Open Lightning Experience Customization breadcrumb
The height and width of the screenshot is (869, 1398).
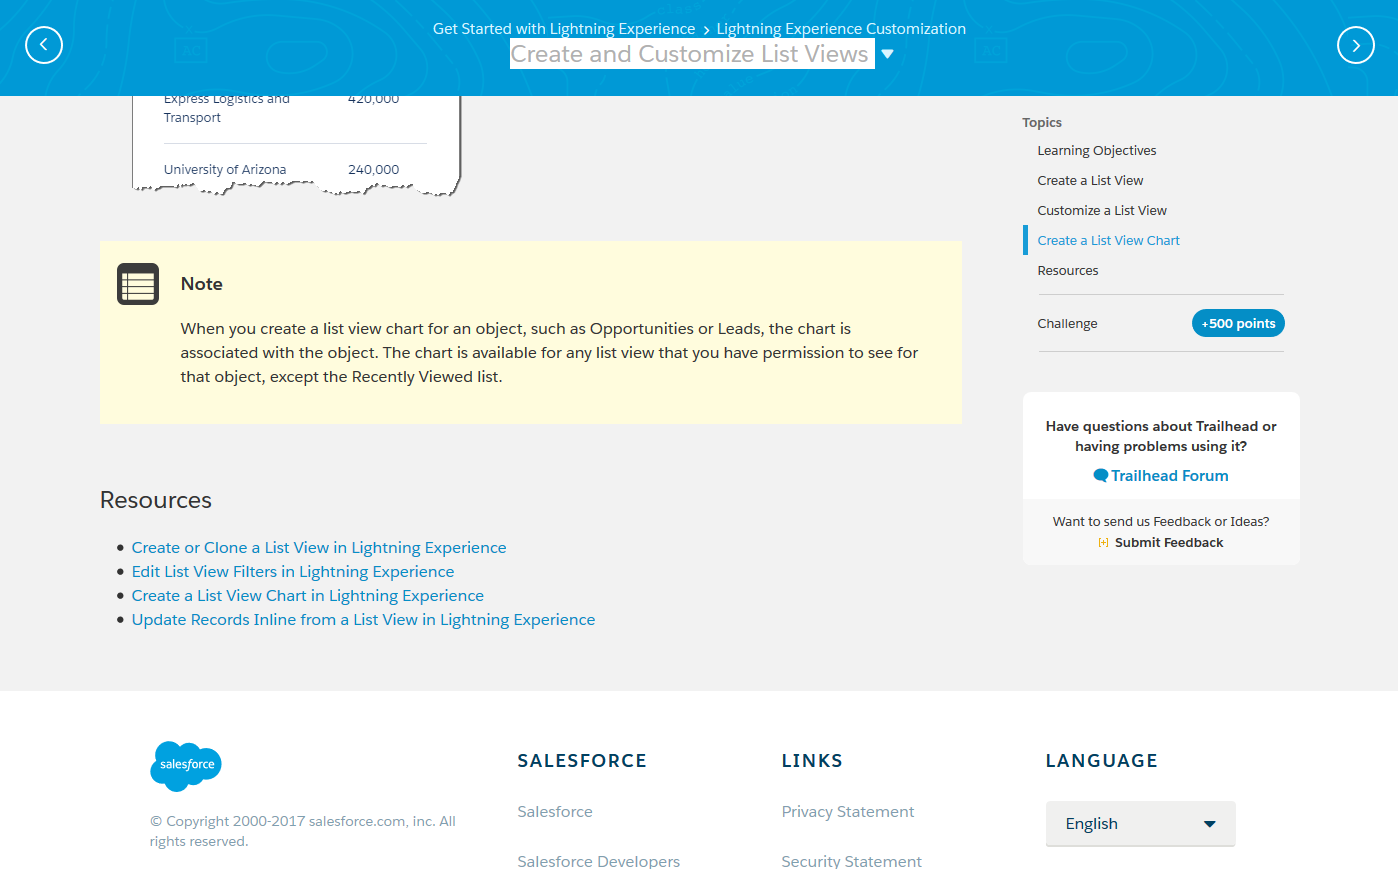841,29
